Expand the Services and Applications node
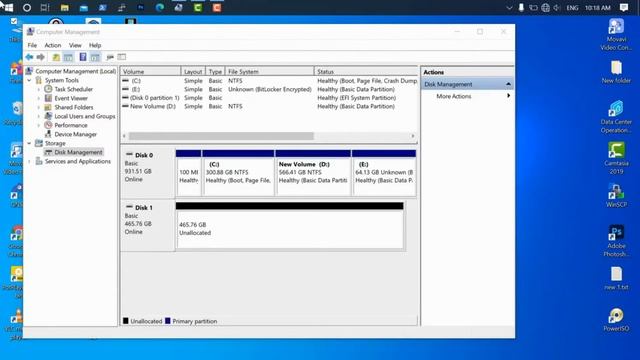640x360 pixels. point(29,161)
